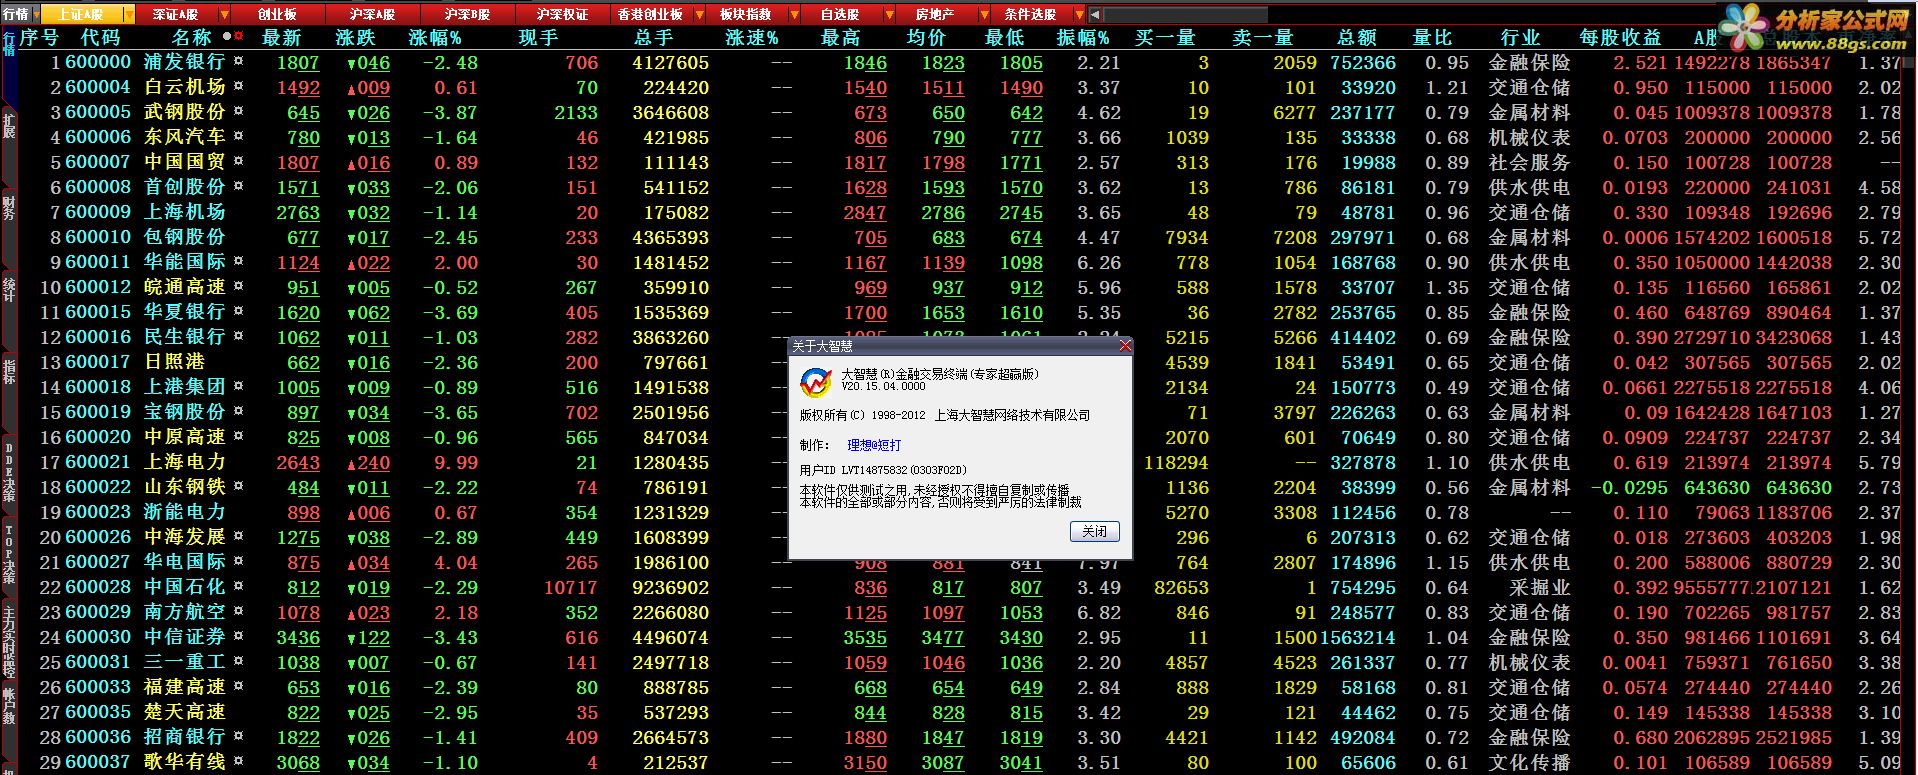1918x775 pixels.
Task: Switch to the 创业板 tab
Action: click(278, 14)
